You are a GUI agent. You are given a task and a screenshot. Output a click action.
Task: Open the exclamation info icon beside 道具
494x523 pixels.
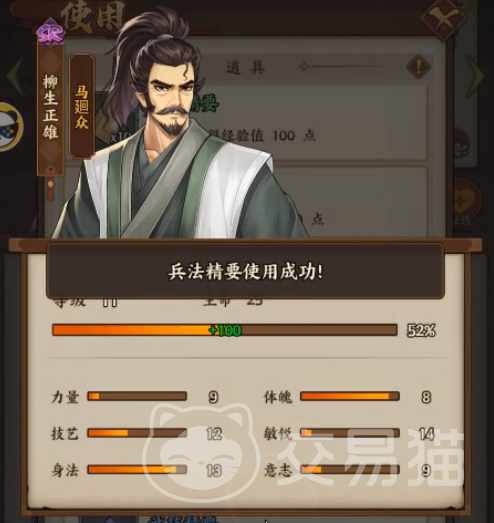click(418, 66)
